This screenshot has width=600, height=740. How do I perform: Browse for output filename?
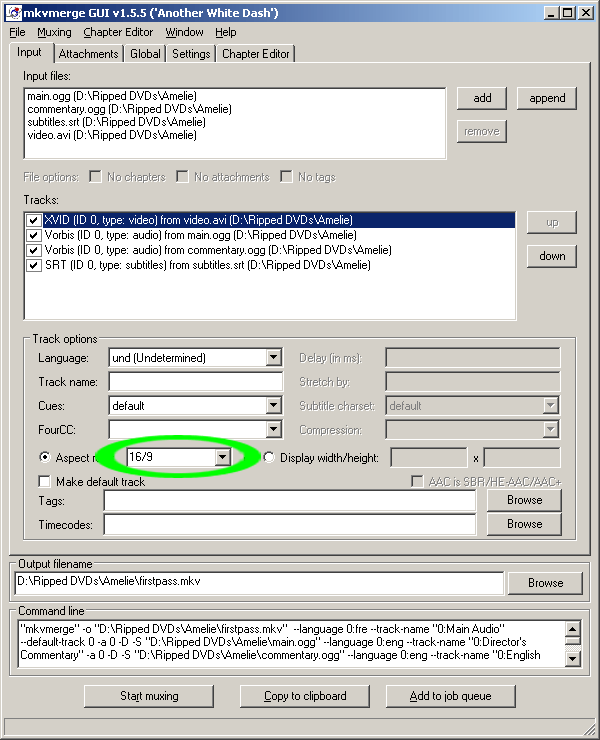(545, 583)
